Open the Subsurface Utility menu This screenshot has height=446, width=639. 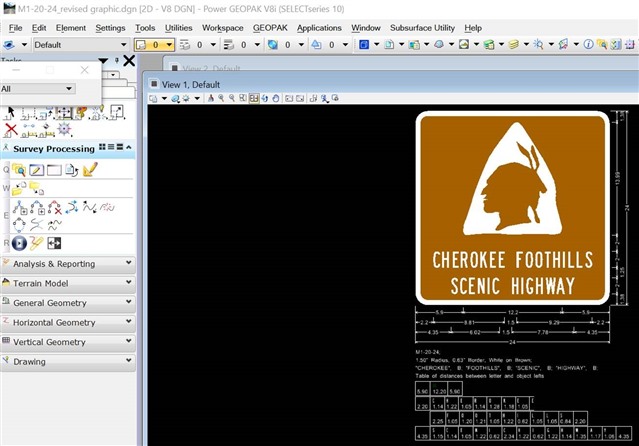(x=422, y=28)
